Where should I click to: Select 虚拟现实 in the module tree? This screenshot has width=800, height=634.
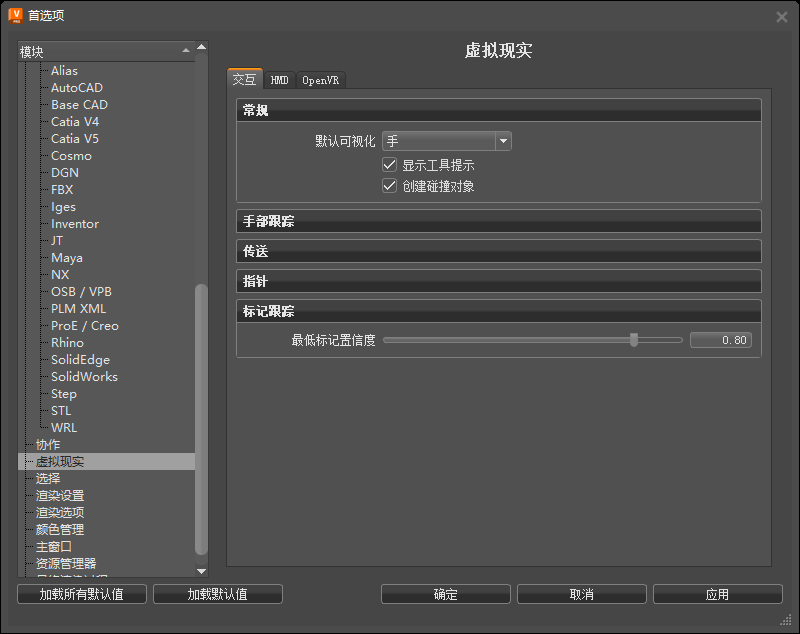[60, 462]
